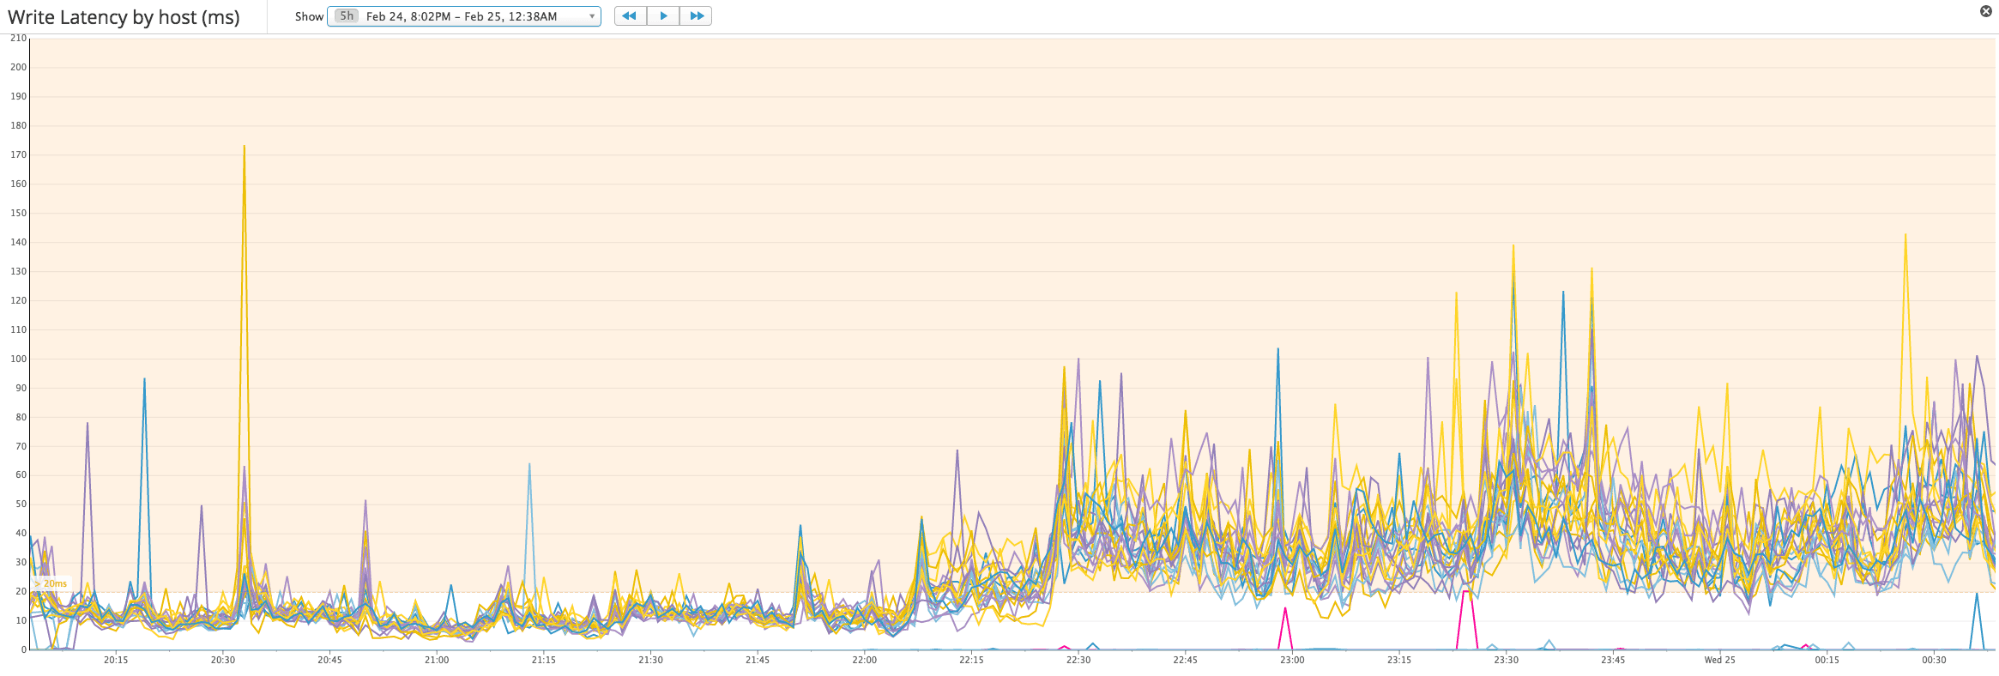
Task: Click the 'Show' label beside the time selector
Action: coord(309,17)
